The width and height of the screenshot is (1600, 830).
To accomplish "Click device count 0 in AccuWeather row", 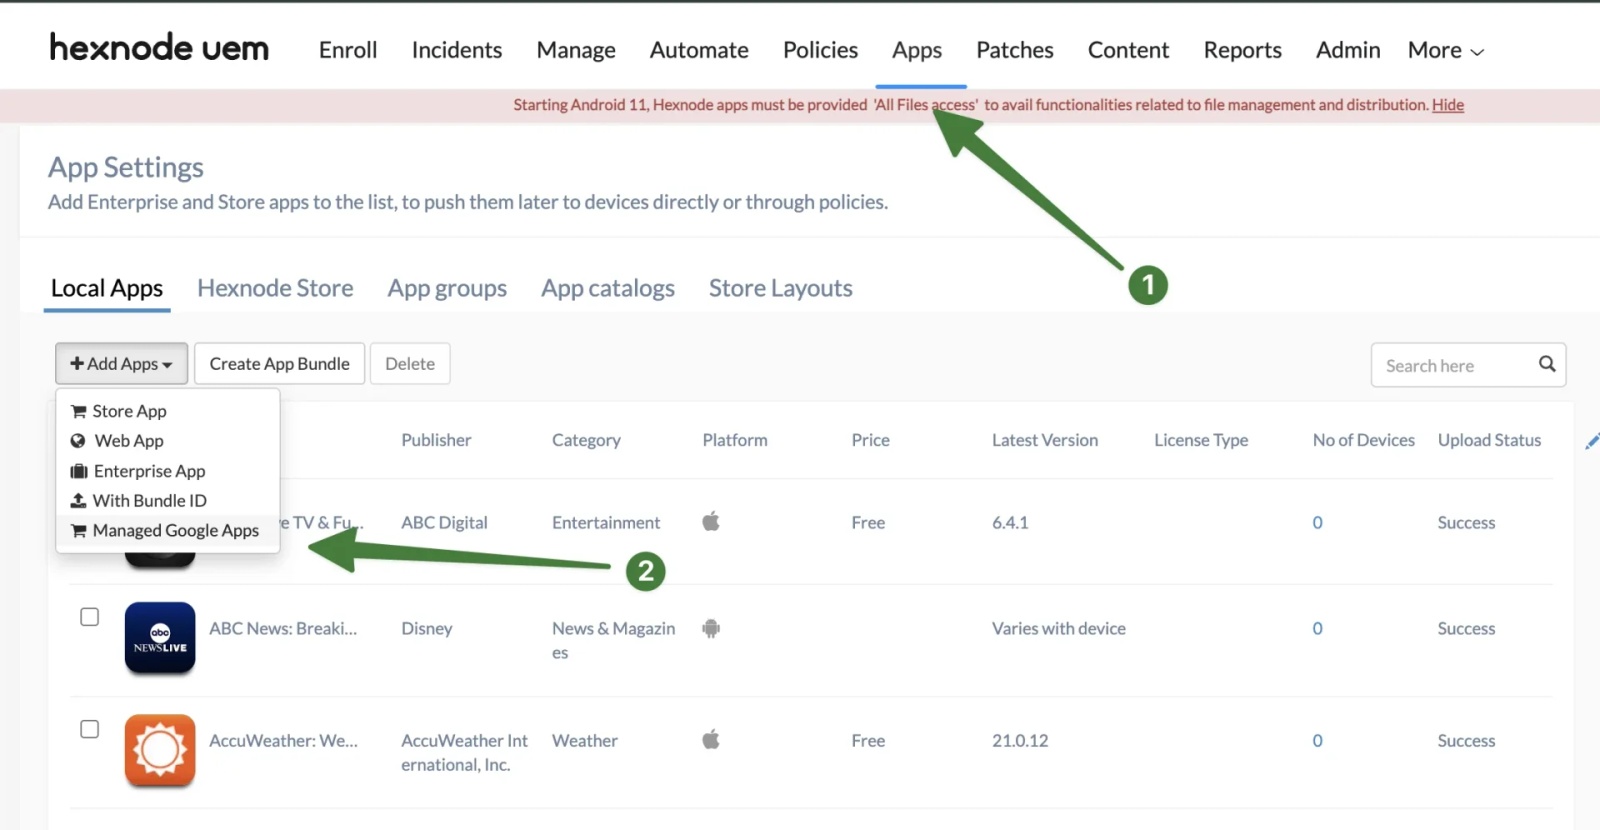I will pos(1317,740).
